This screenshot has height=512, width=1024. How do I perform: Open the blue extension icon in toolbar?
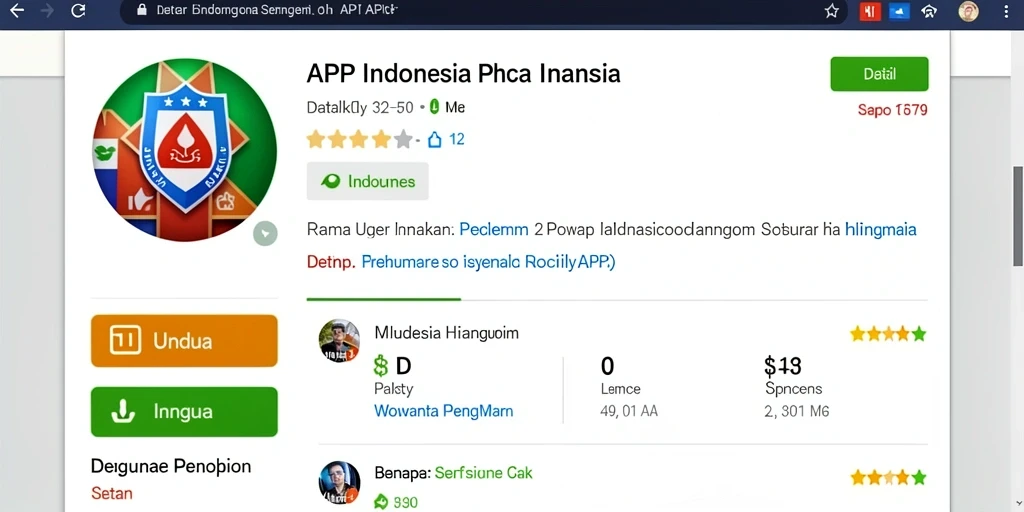tap(899, 11)
